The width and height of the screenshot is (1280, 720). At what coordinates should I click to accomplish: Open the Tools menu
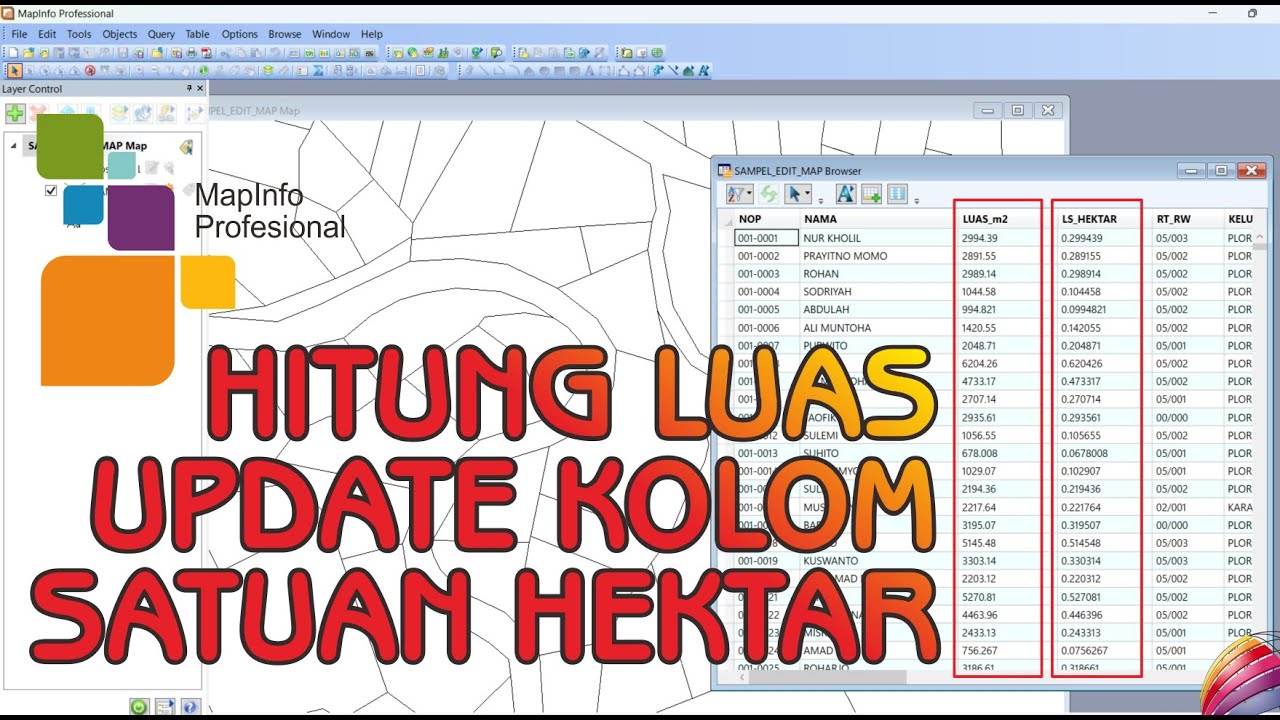pyautogui.click(x=79, y=34)
